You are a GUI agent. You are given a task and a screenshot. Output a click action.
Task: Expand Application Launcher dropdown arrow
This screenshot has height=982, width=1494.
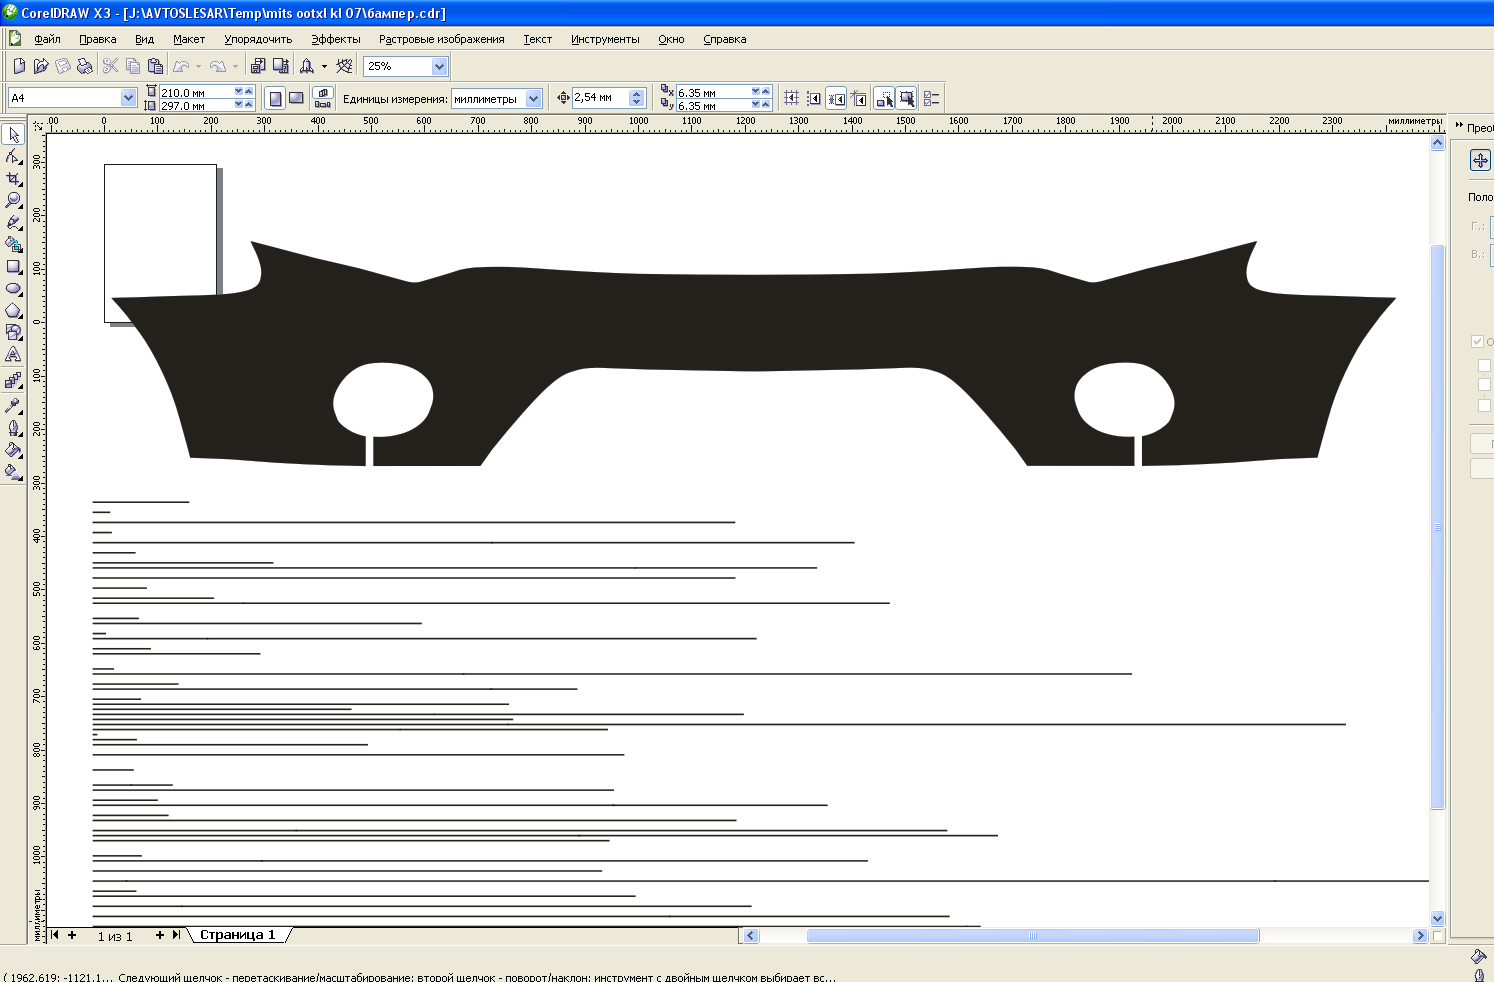pyautogui.click(x=324, y=66)
